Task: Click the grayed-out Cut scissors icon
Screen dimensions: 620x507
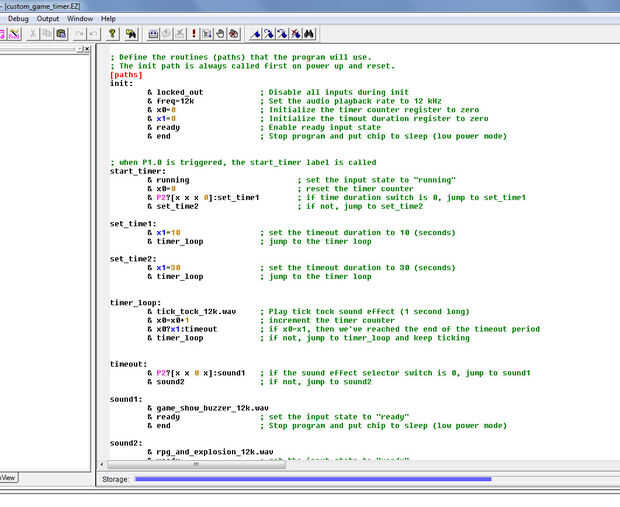Action: pyautogui.click(x=33, y=34)
